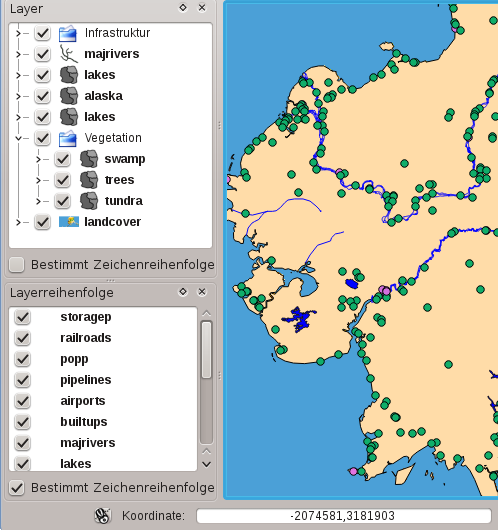The height and width of the screenshot is (530, 498).
Task: Click the Koordinate input field
Action: coord(343,516)
